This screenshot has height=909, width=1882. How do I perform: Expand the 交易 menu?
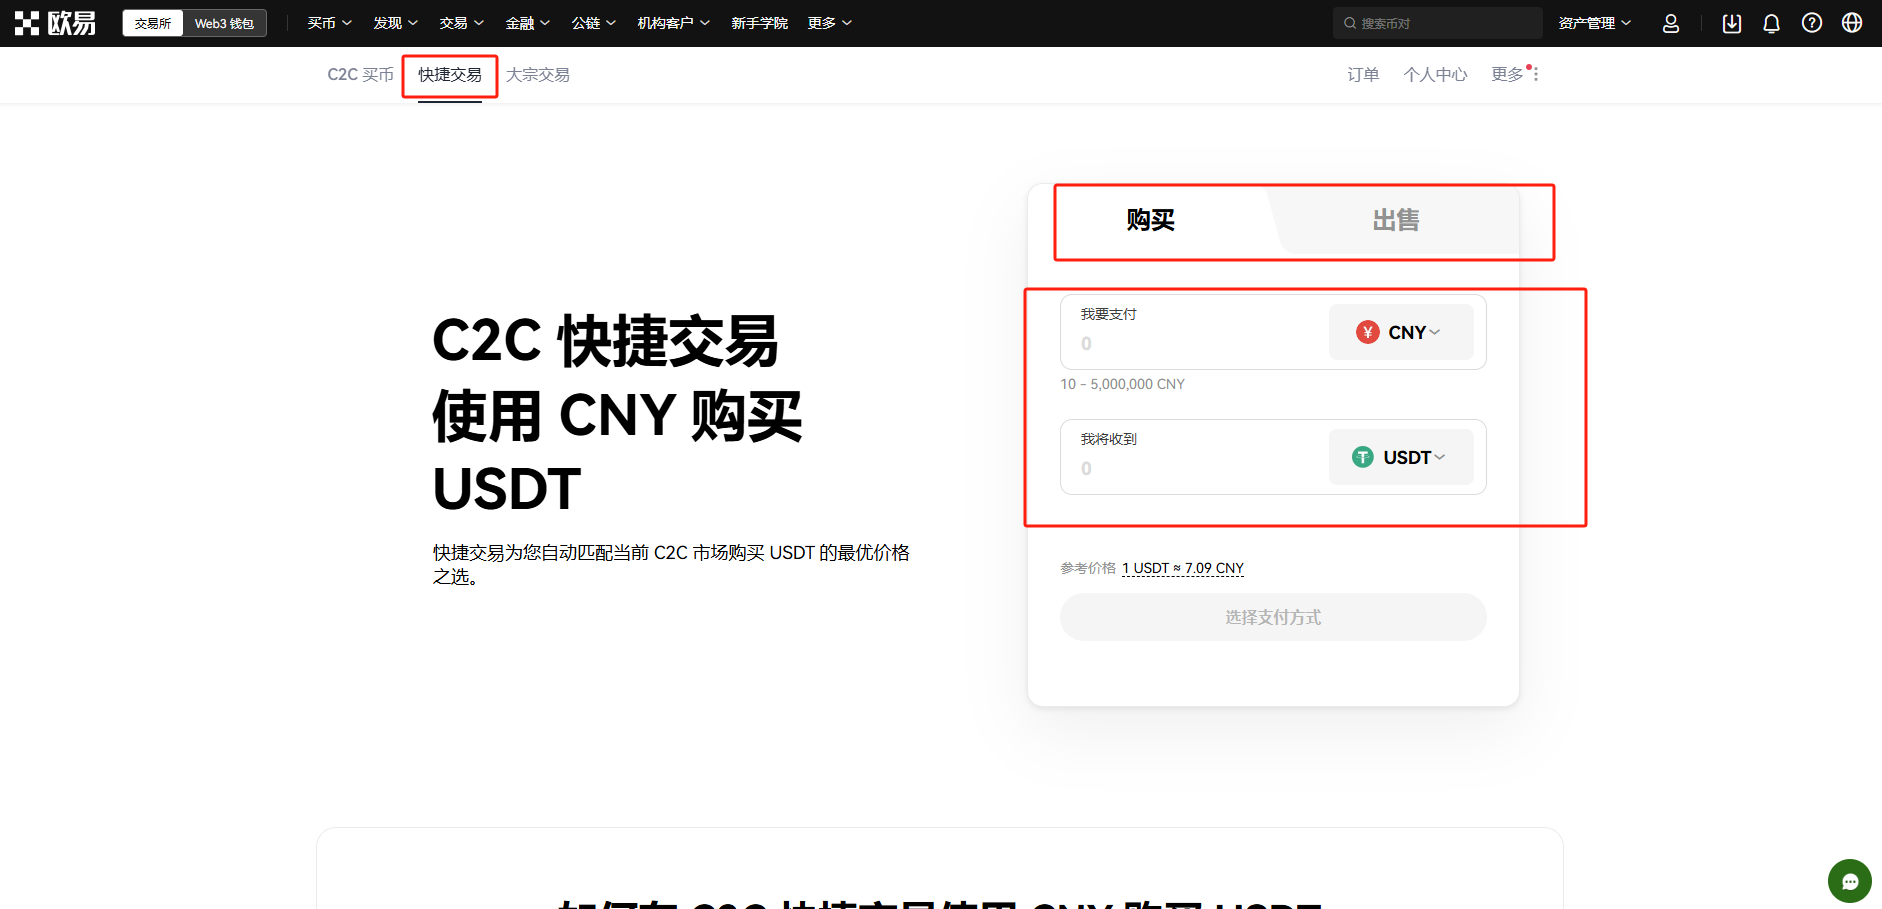pyautogui.click(x=461, y=23)
